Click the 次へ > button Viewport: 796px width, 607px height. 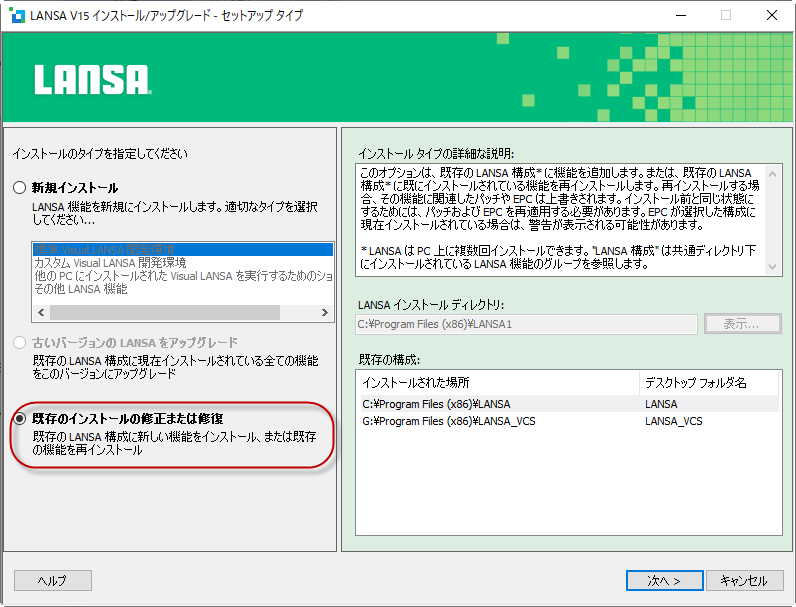tap(665, 580)
